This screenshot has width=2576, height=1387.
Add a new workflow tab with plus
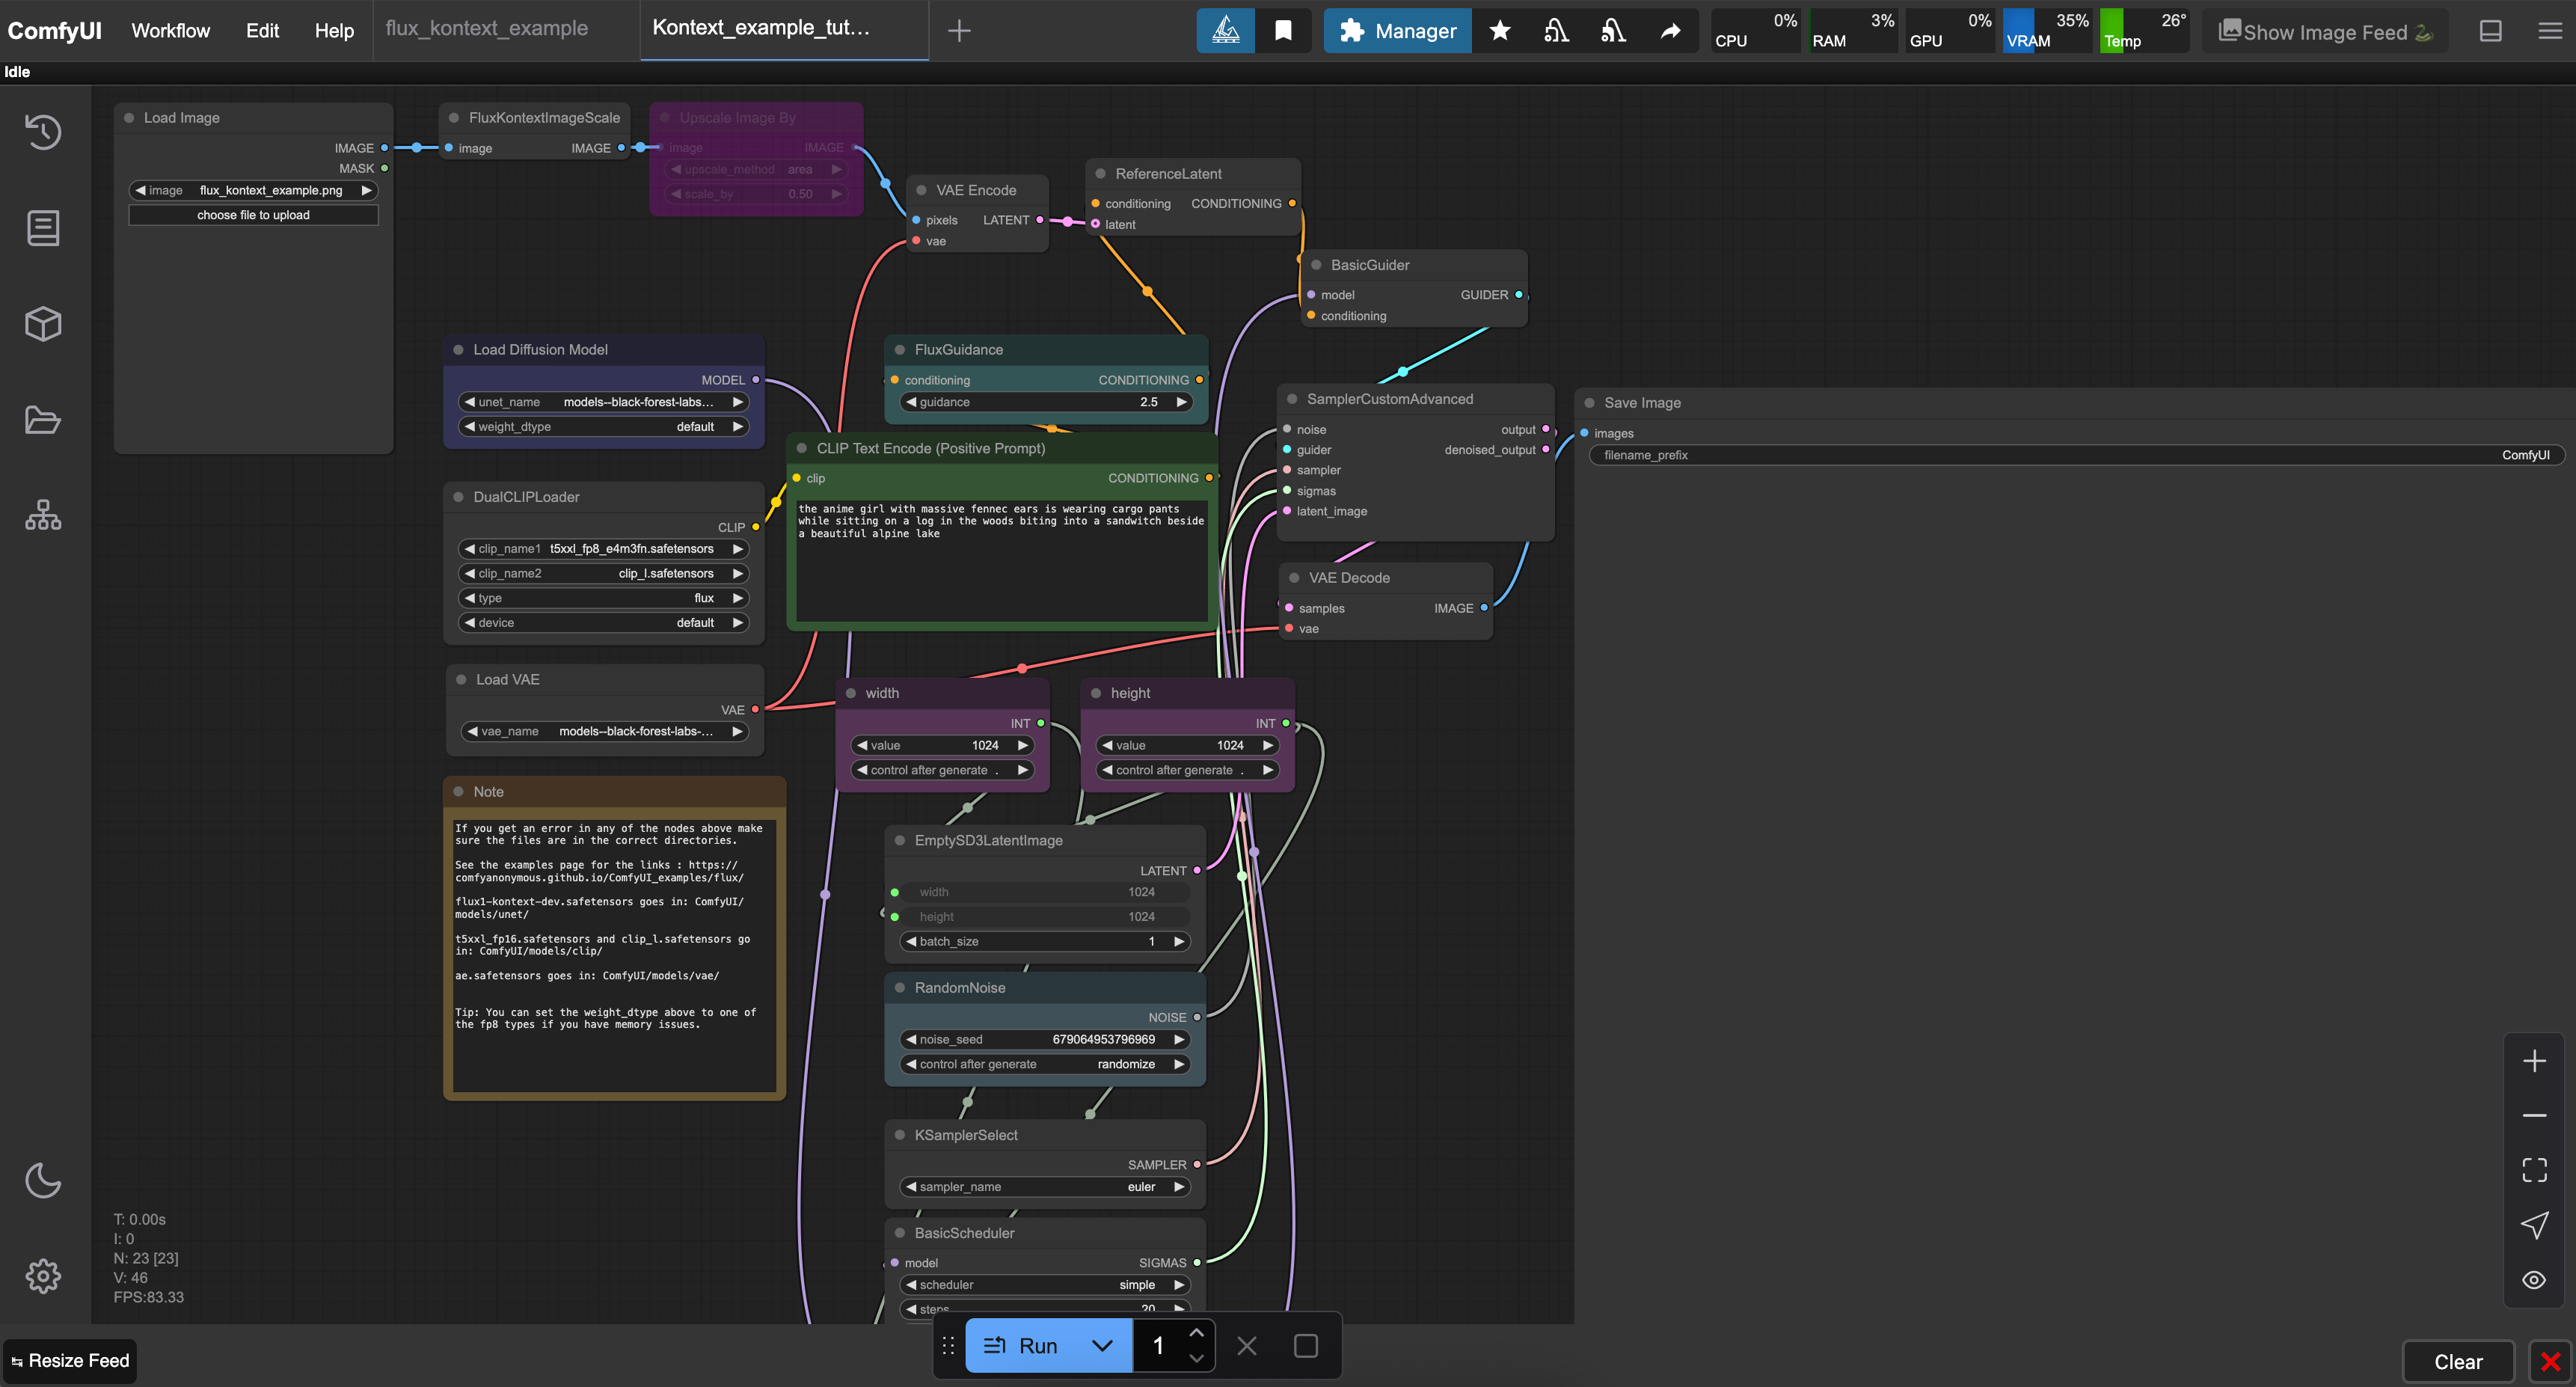(959, 31)
